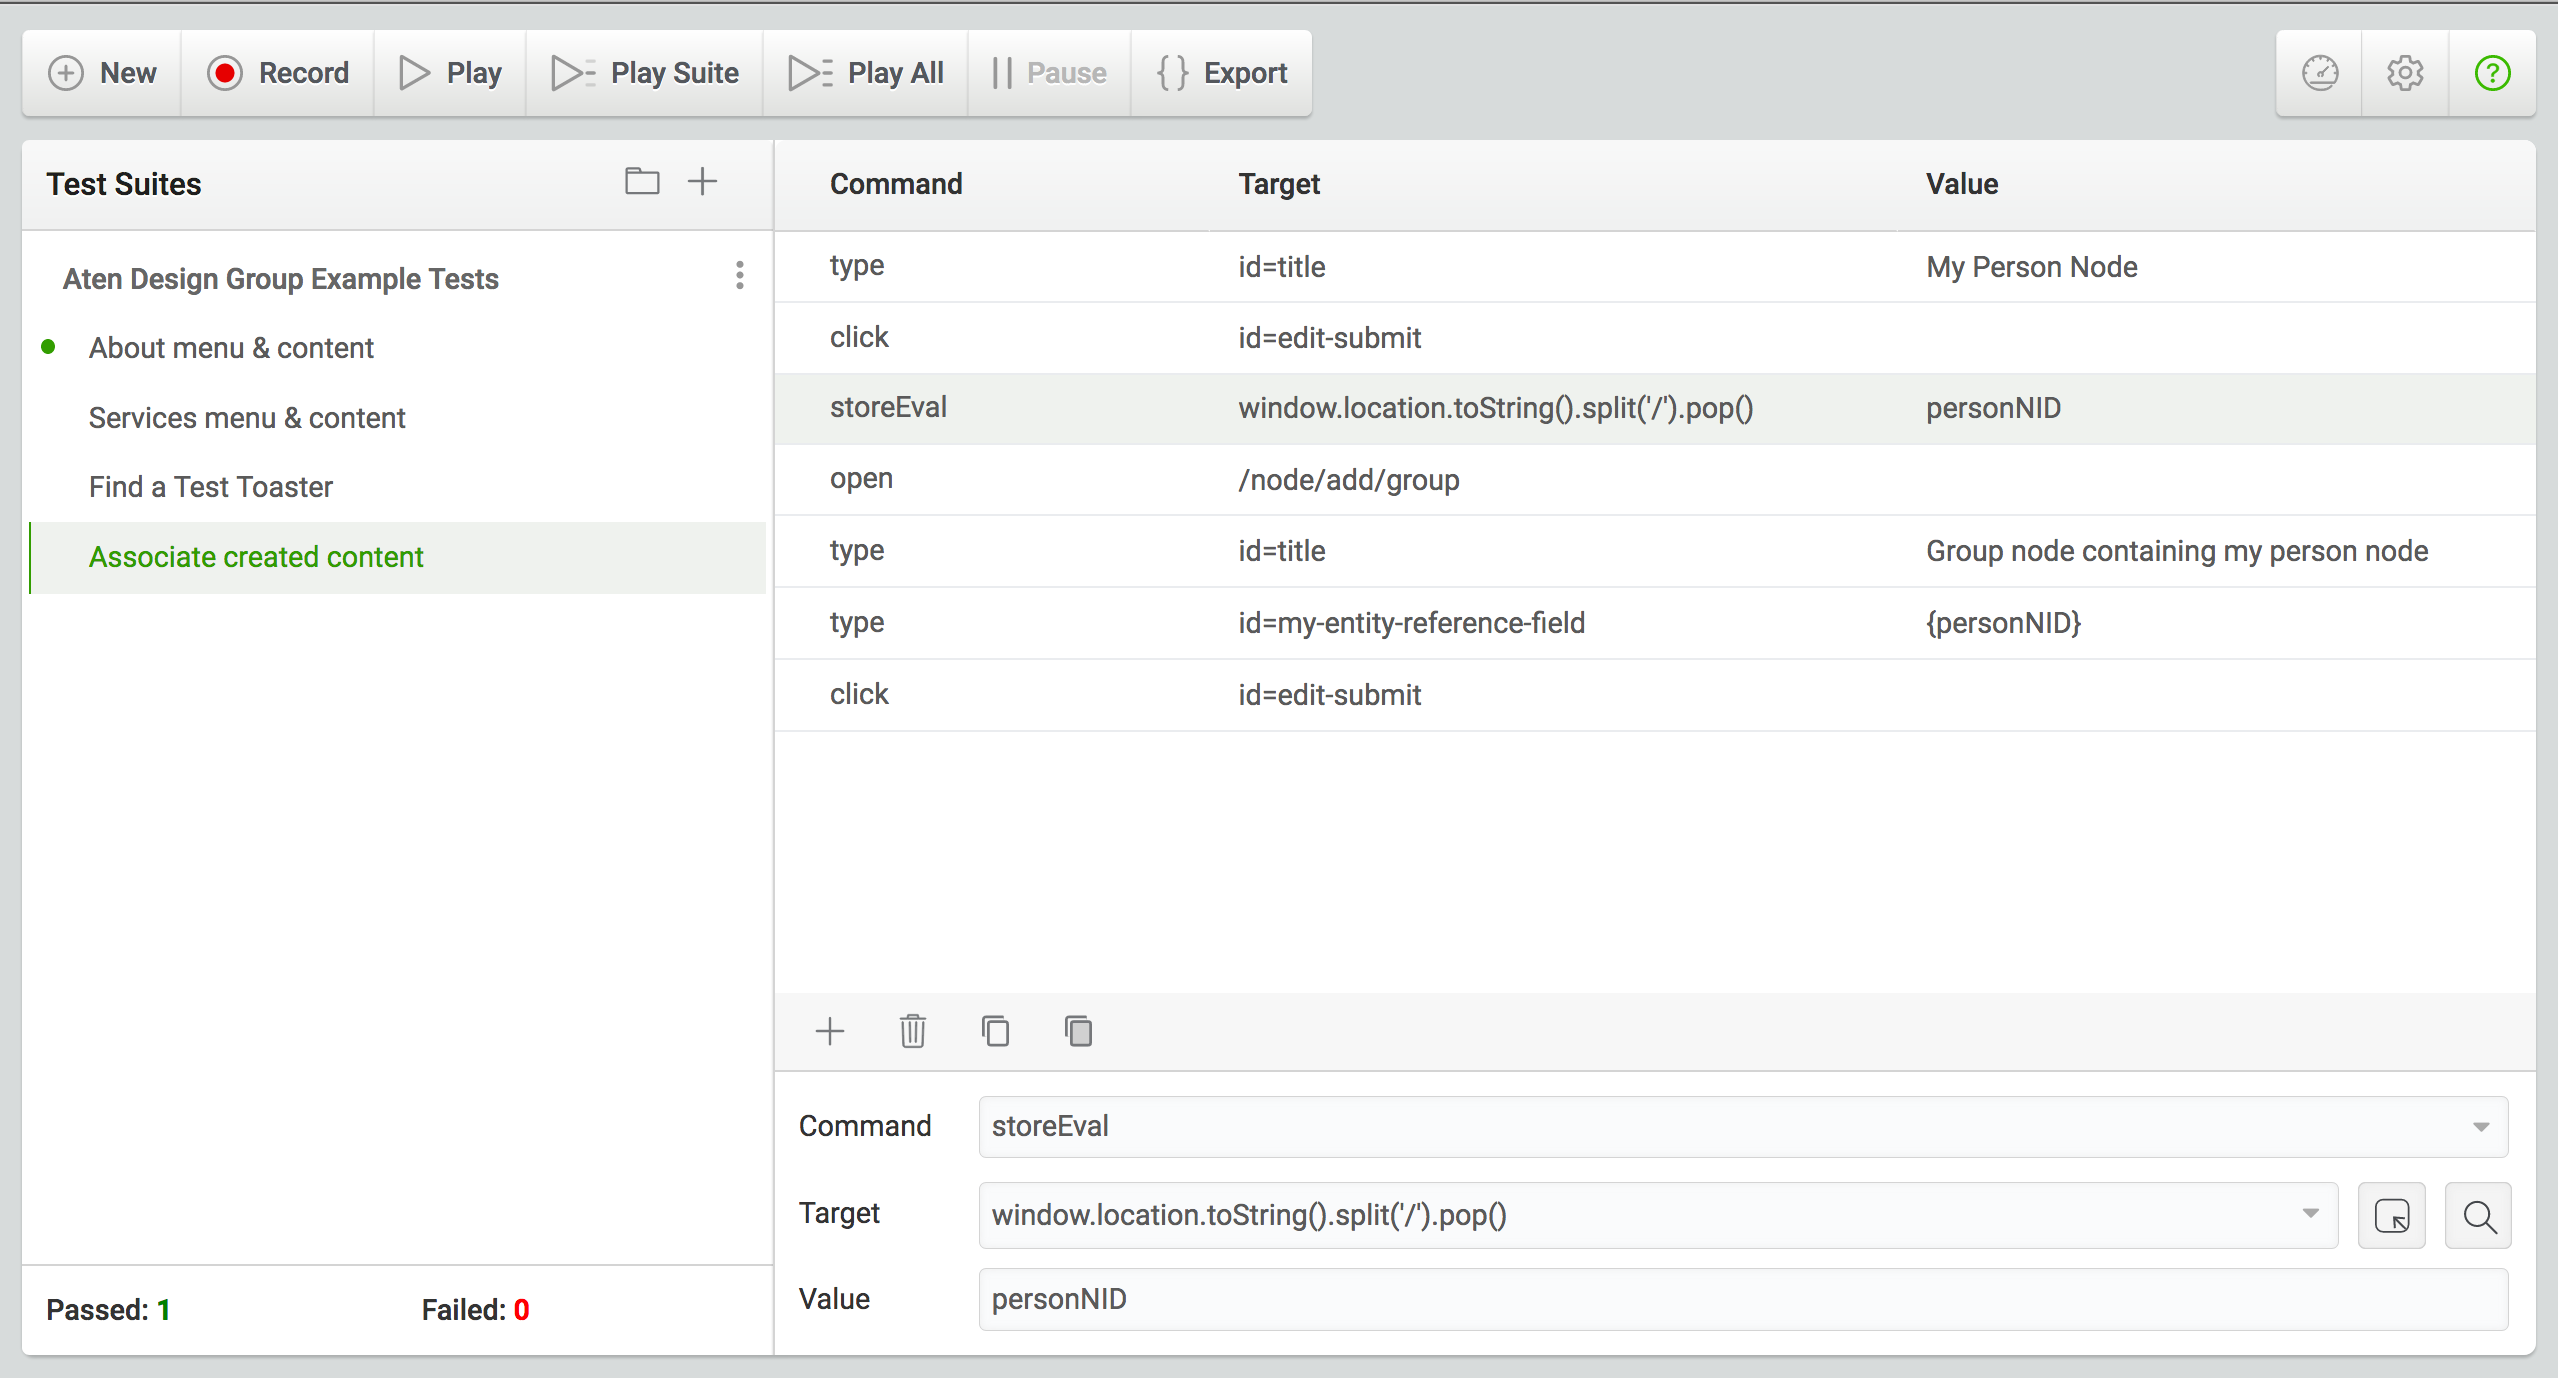Image resolution: width=2558 pixels, height=1378 pixels.
Task: Click the {personNID} value cell
Action: [2003, 623]
